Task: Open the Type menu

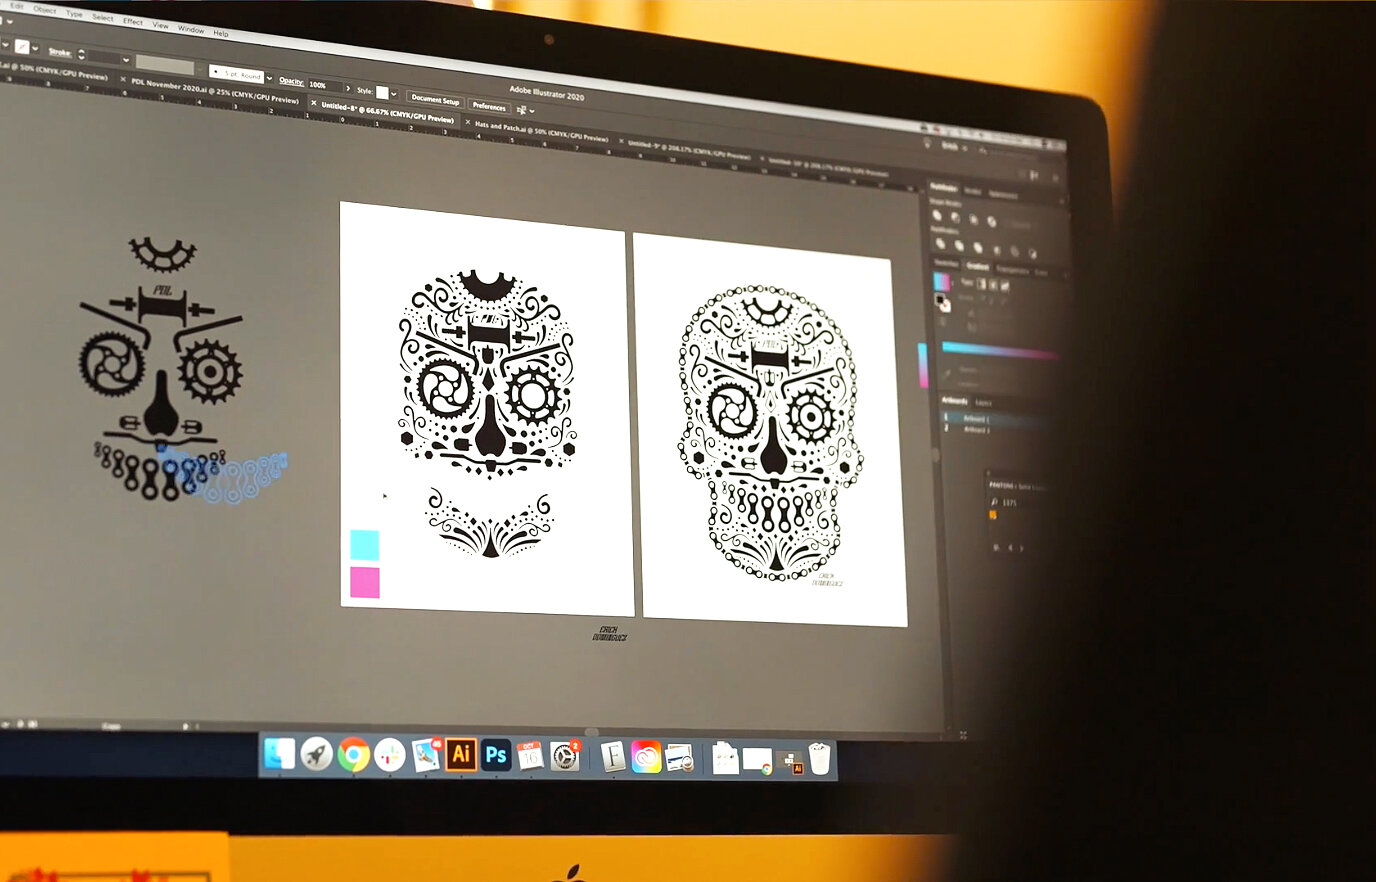Action: click(74, 14)
